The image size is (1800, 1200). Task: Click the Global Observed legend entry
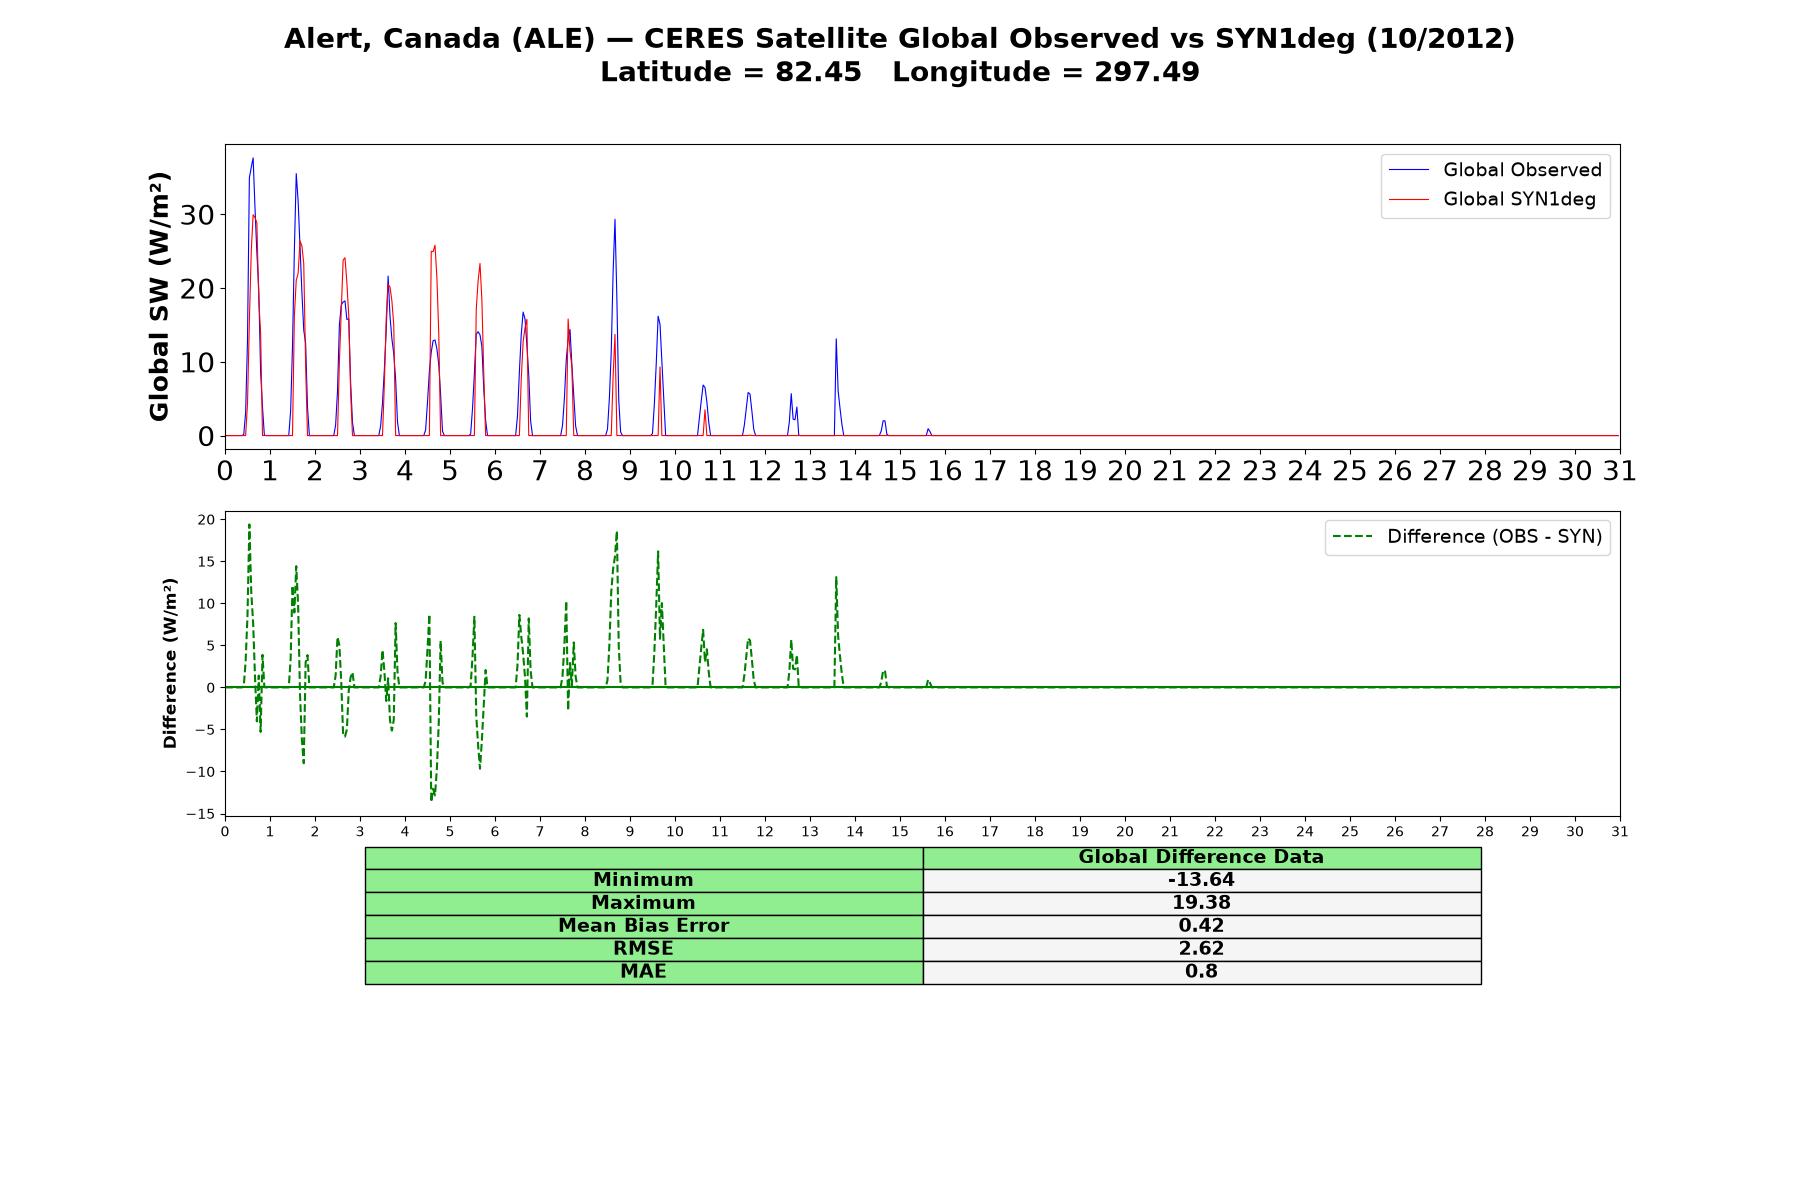[x=1495, y=170]
